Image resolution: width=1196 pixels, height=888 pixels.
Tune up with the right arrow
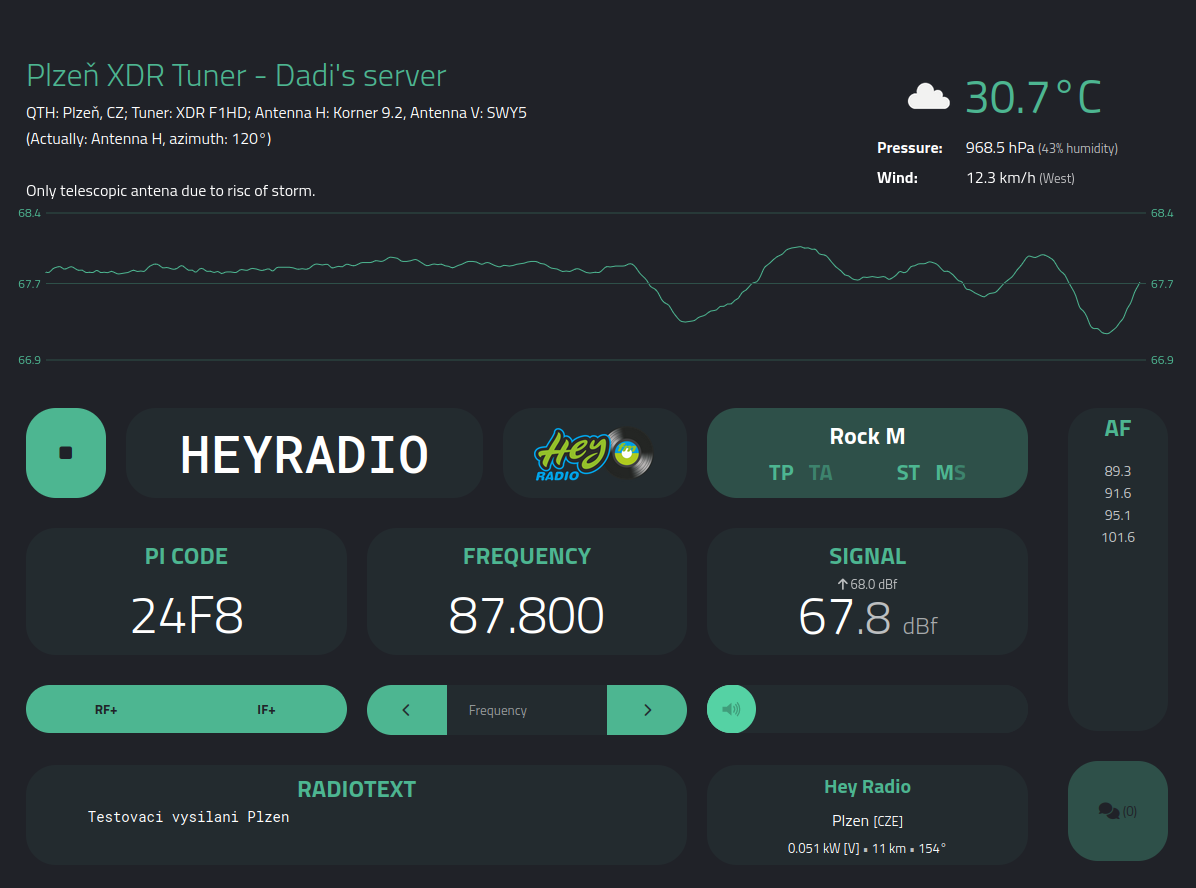(647, 710)
